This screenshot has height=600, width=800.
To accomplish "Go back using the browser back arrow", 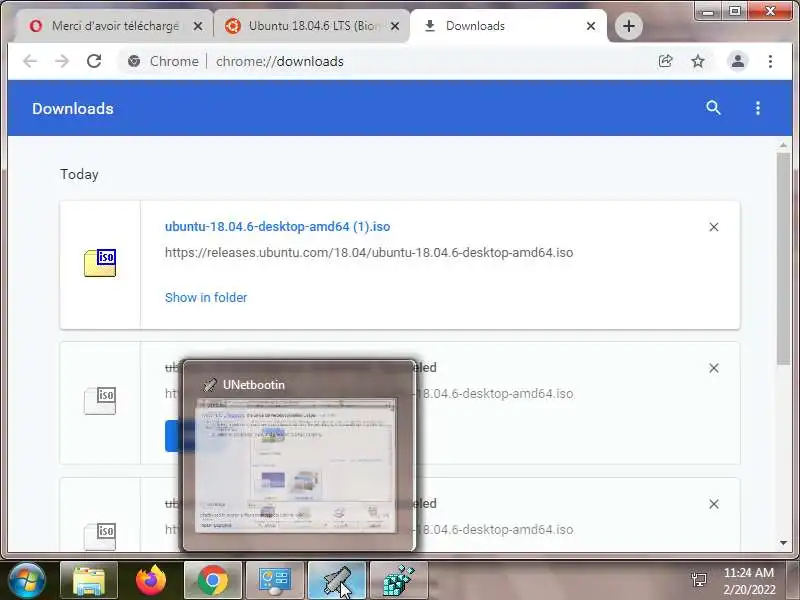I will click(30, 61).
